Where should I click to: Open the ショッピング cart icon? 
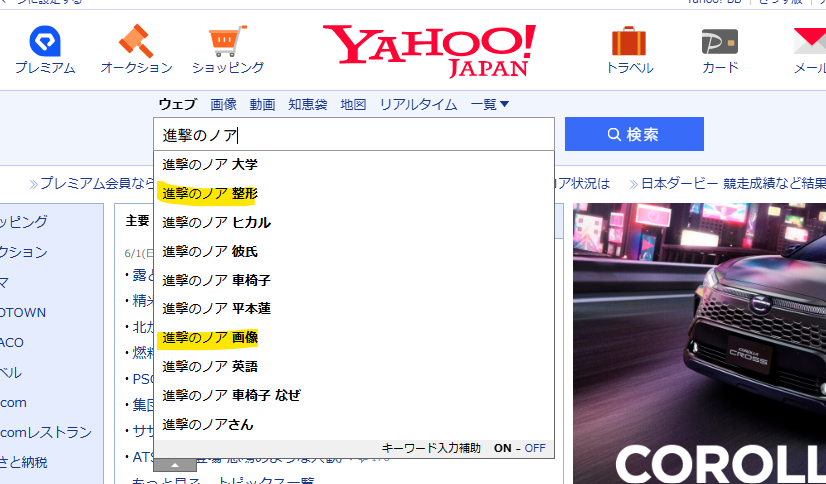[x=228, y=41]
